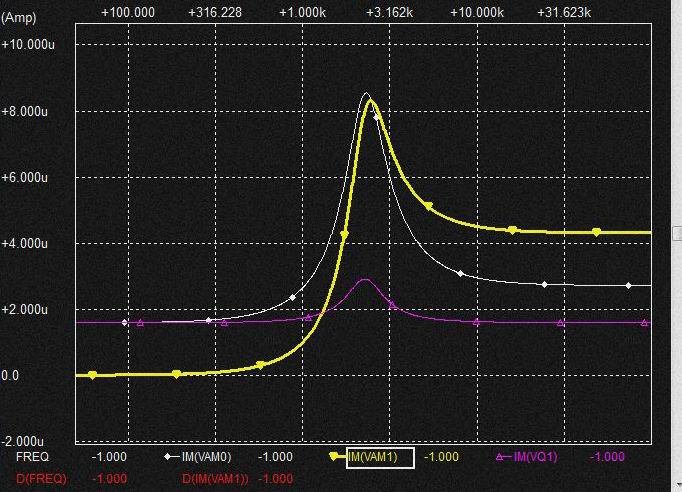Click the white diamond icon beside IM(VAM0)
This screenshot has height=492, width=682.
[168, 457]
